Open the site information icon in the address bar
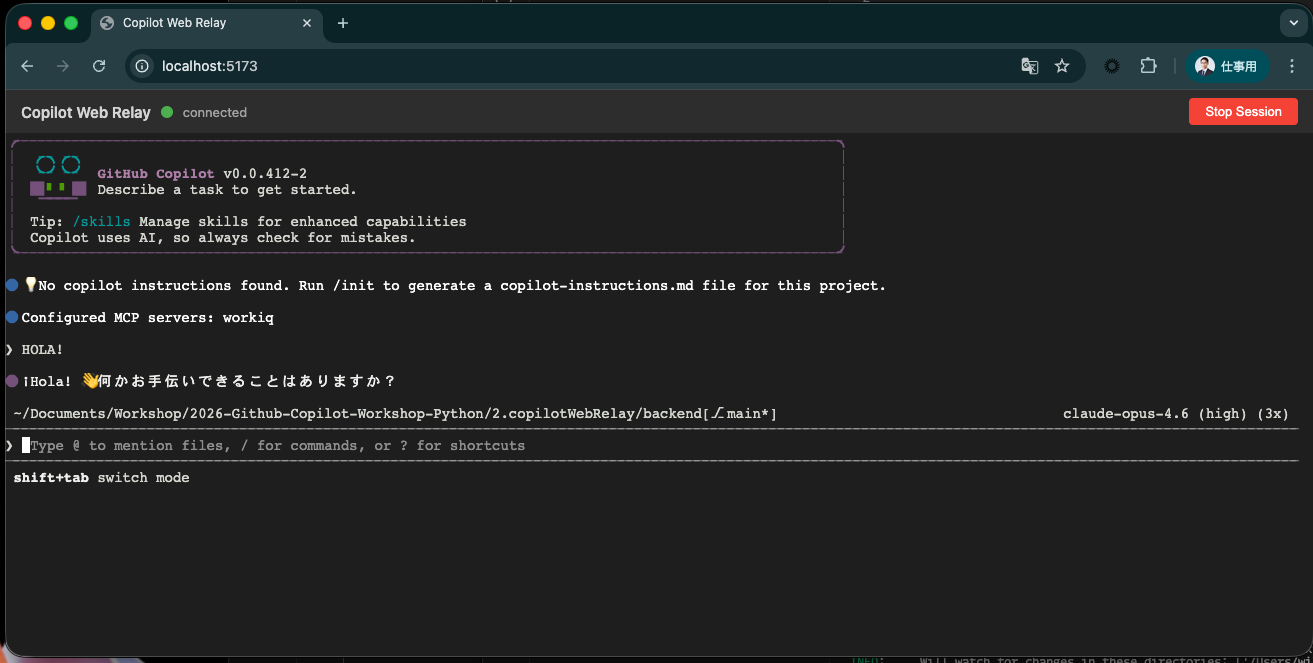Viewport: 1313px width, 663px height. tap(142, 66)
